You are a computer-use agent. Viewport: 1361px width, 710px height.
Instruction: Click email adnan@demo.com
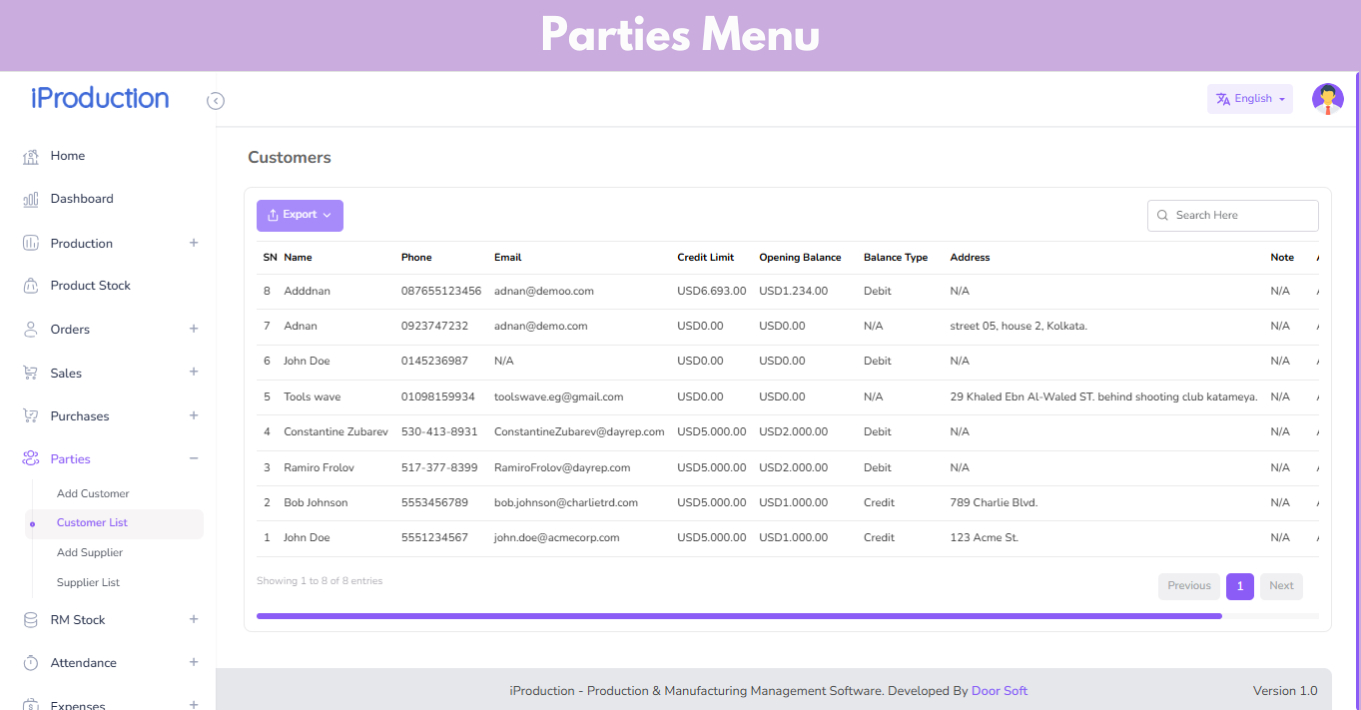click(x=541, y=326)
